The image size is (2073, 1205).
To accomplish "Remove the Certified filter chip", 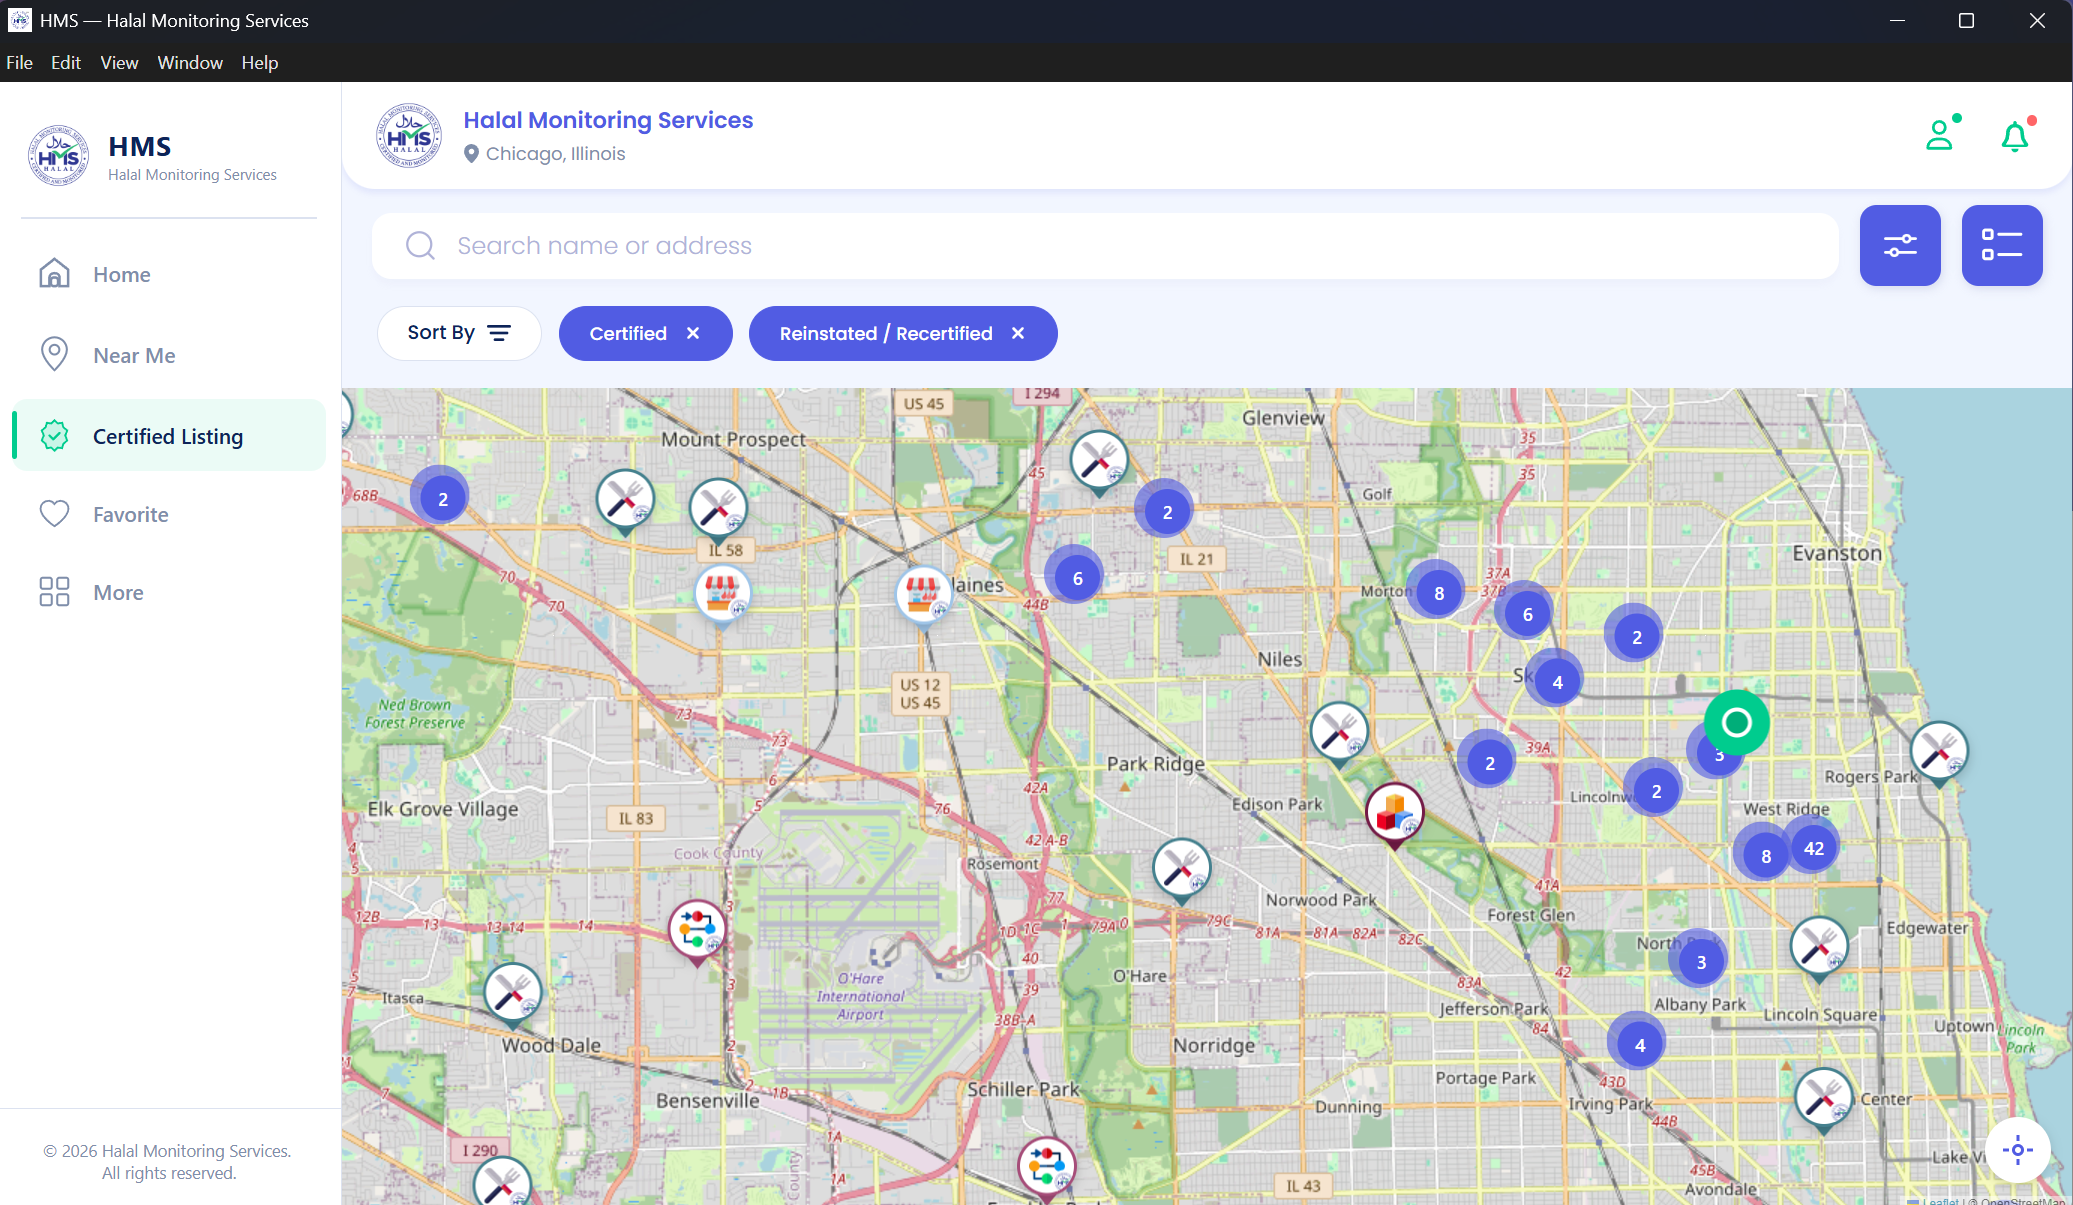I will (x=693, y=333).
